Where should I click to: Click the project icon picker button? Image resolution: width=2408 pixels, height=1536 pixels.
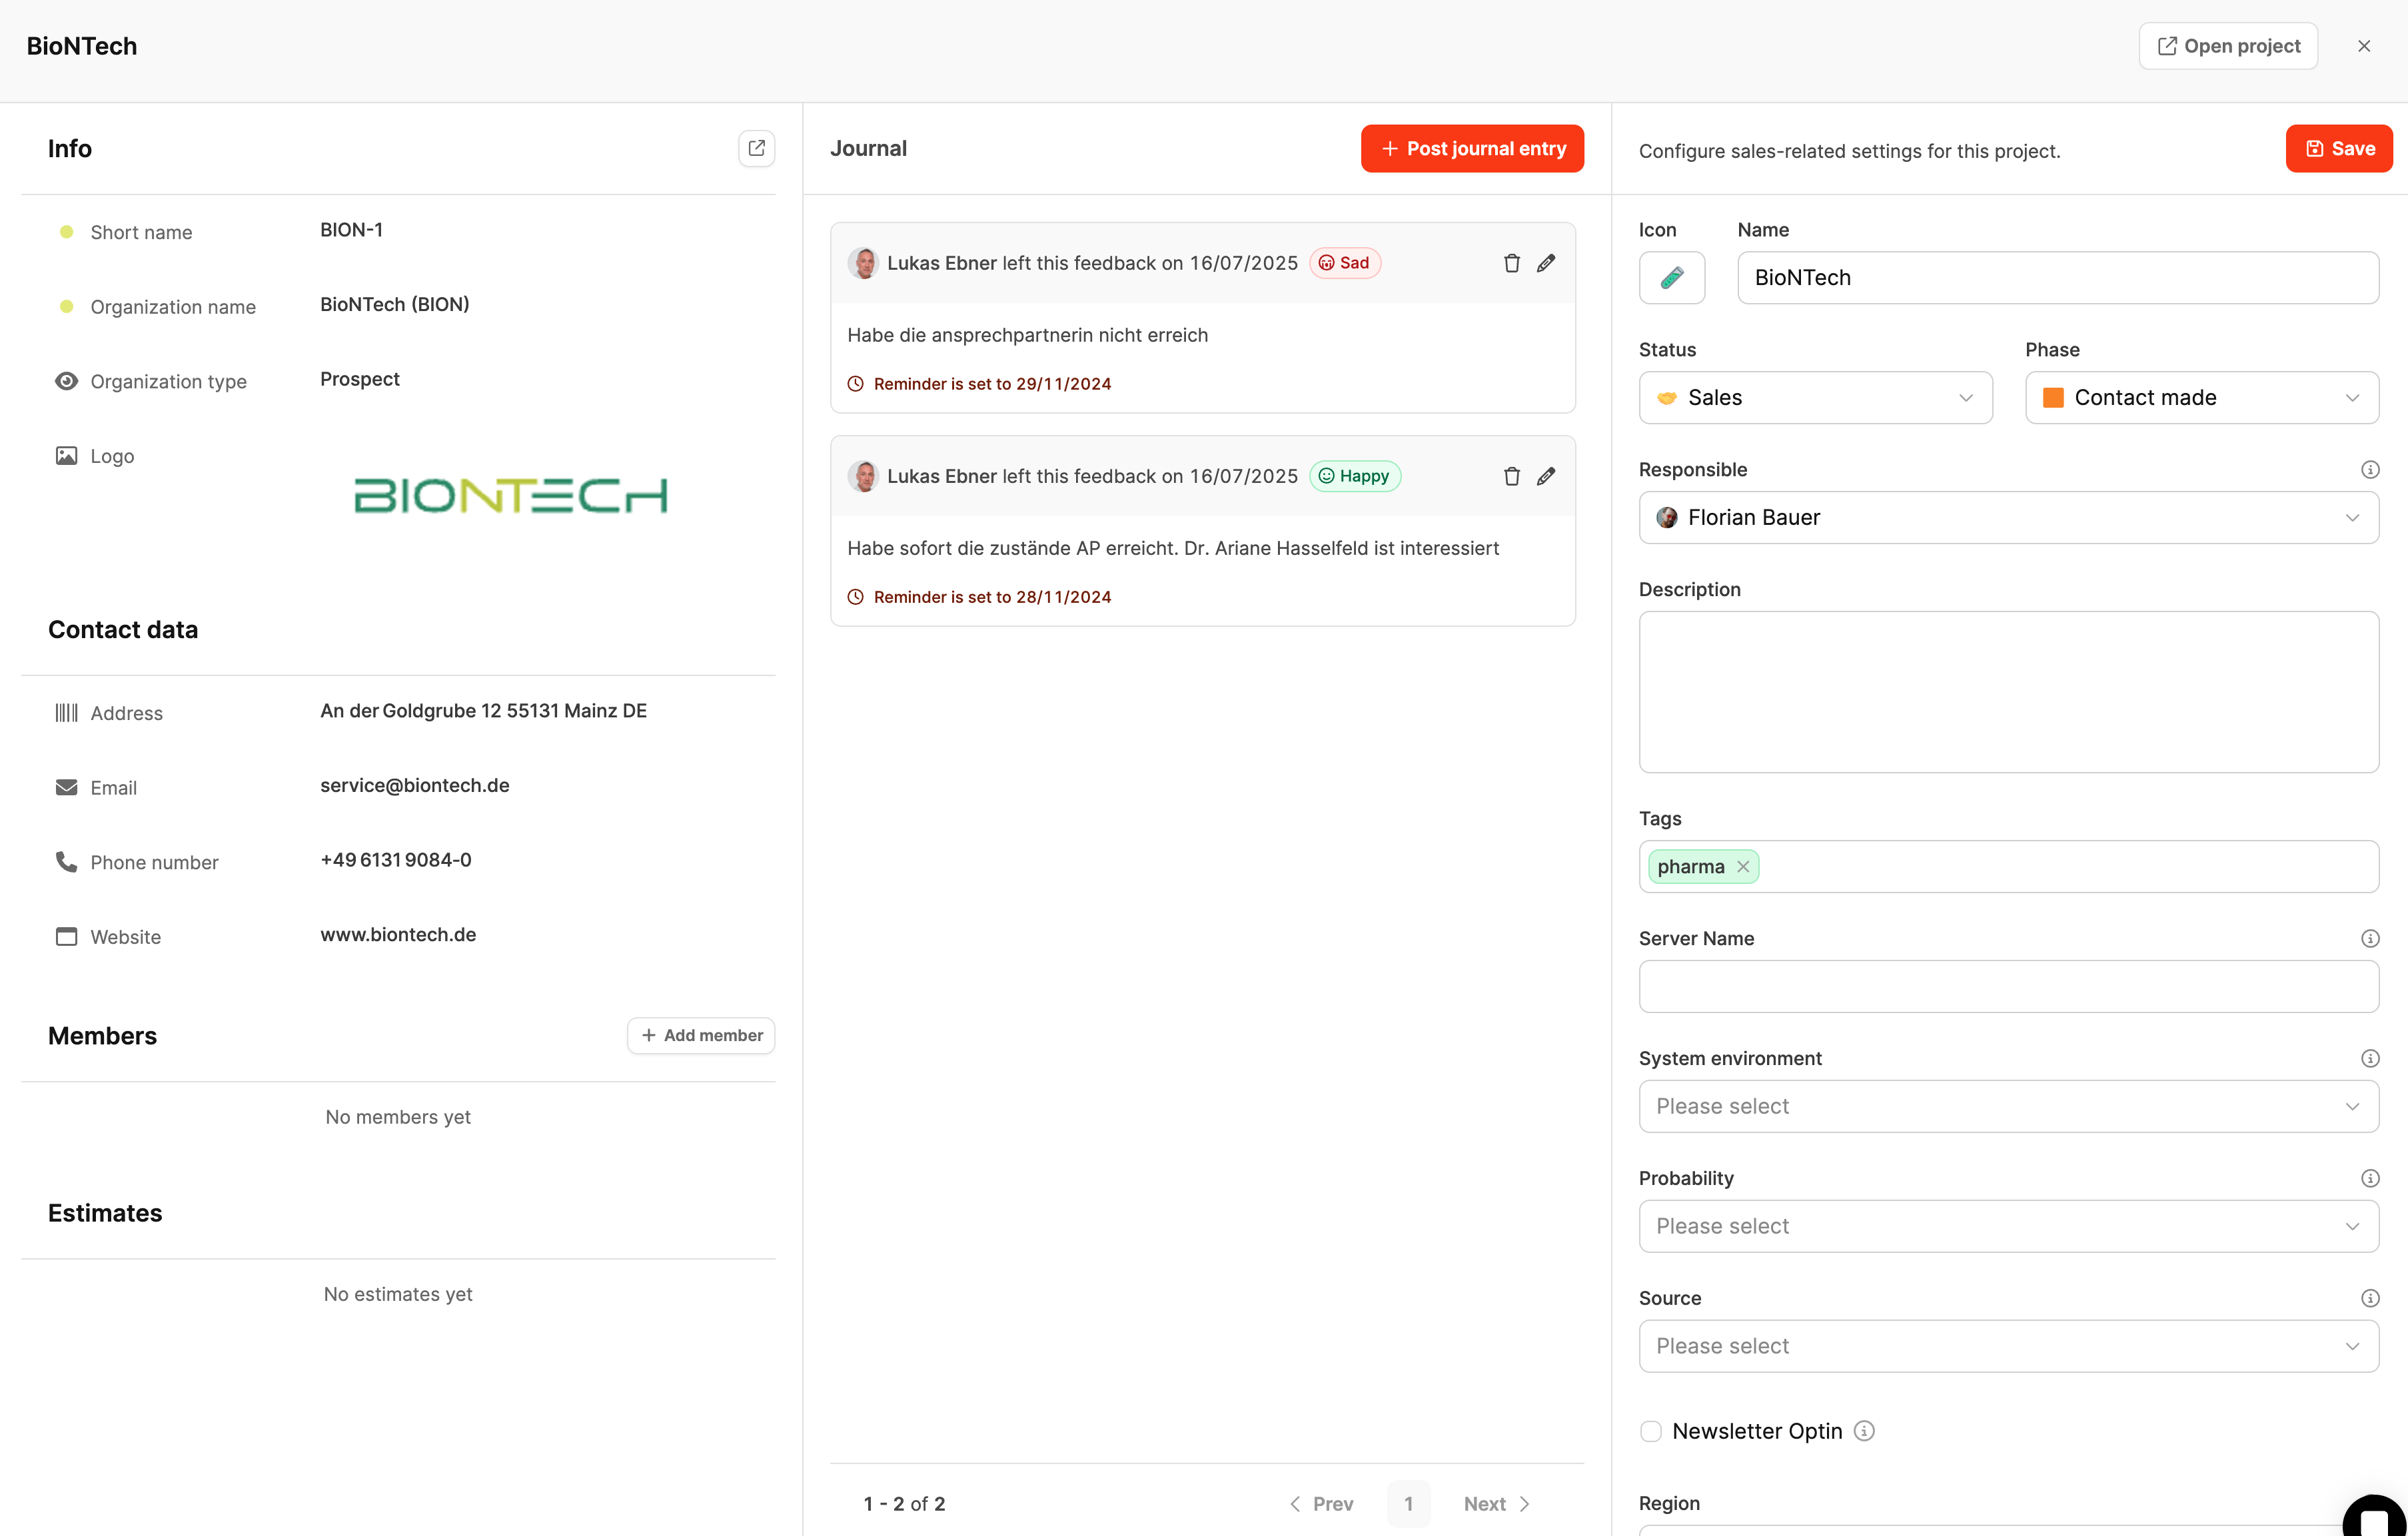(x=1671, y=278)
